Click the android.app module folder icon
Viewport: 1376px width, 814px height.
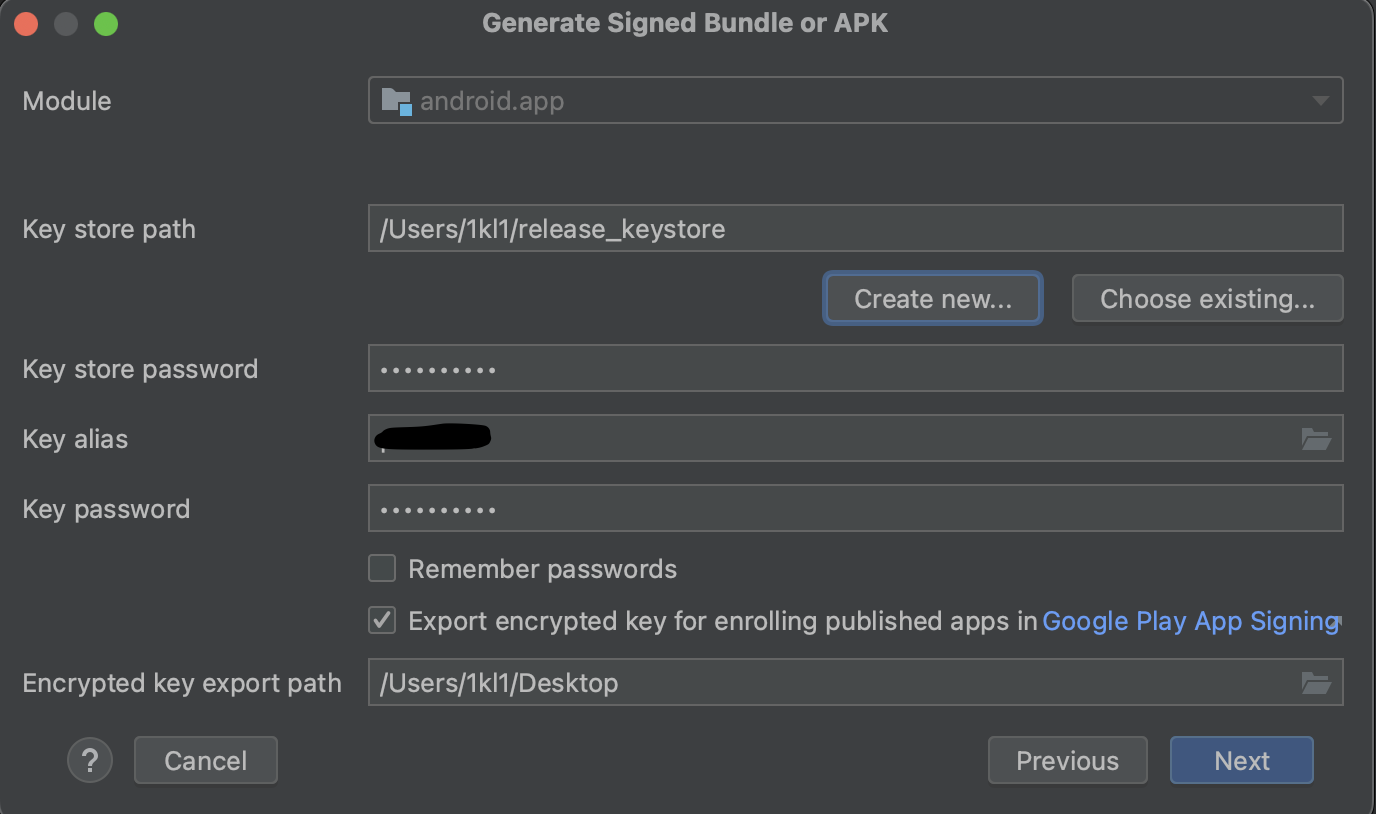(396, 101)
